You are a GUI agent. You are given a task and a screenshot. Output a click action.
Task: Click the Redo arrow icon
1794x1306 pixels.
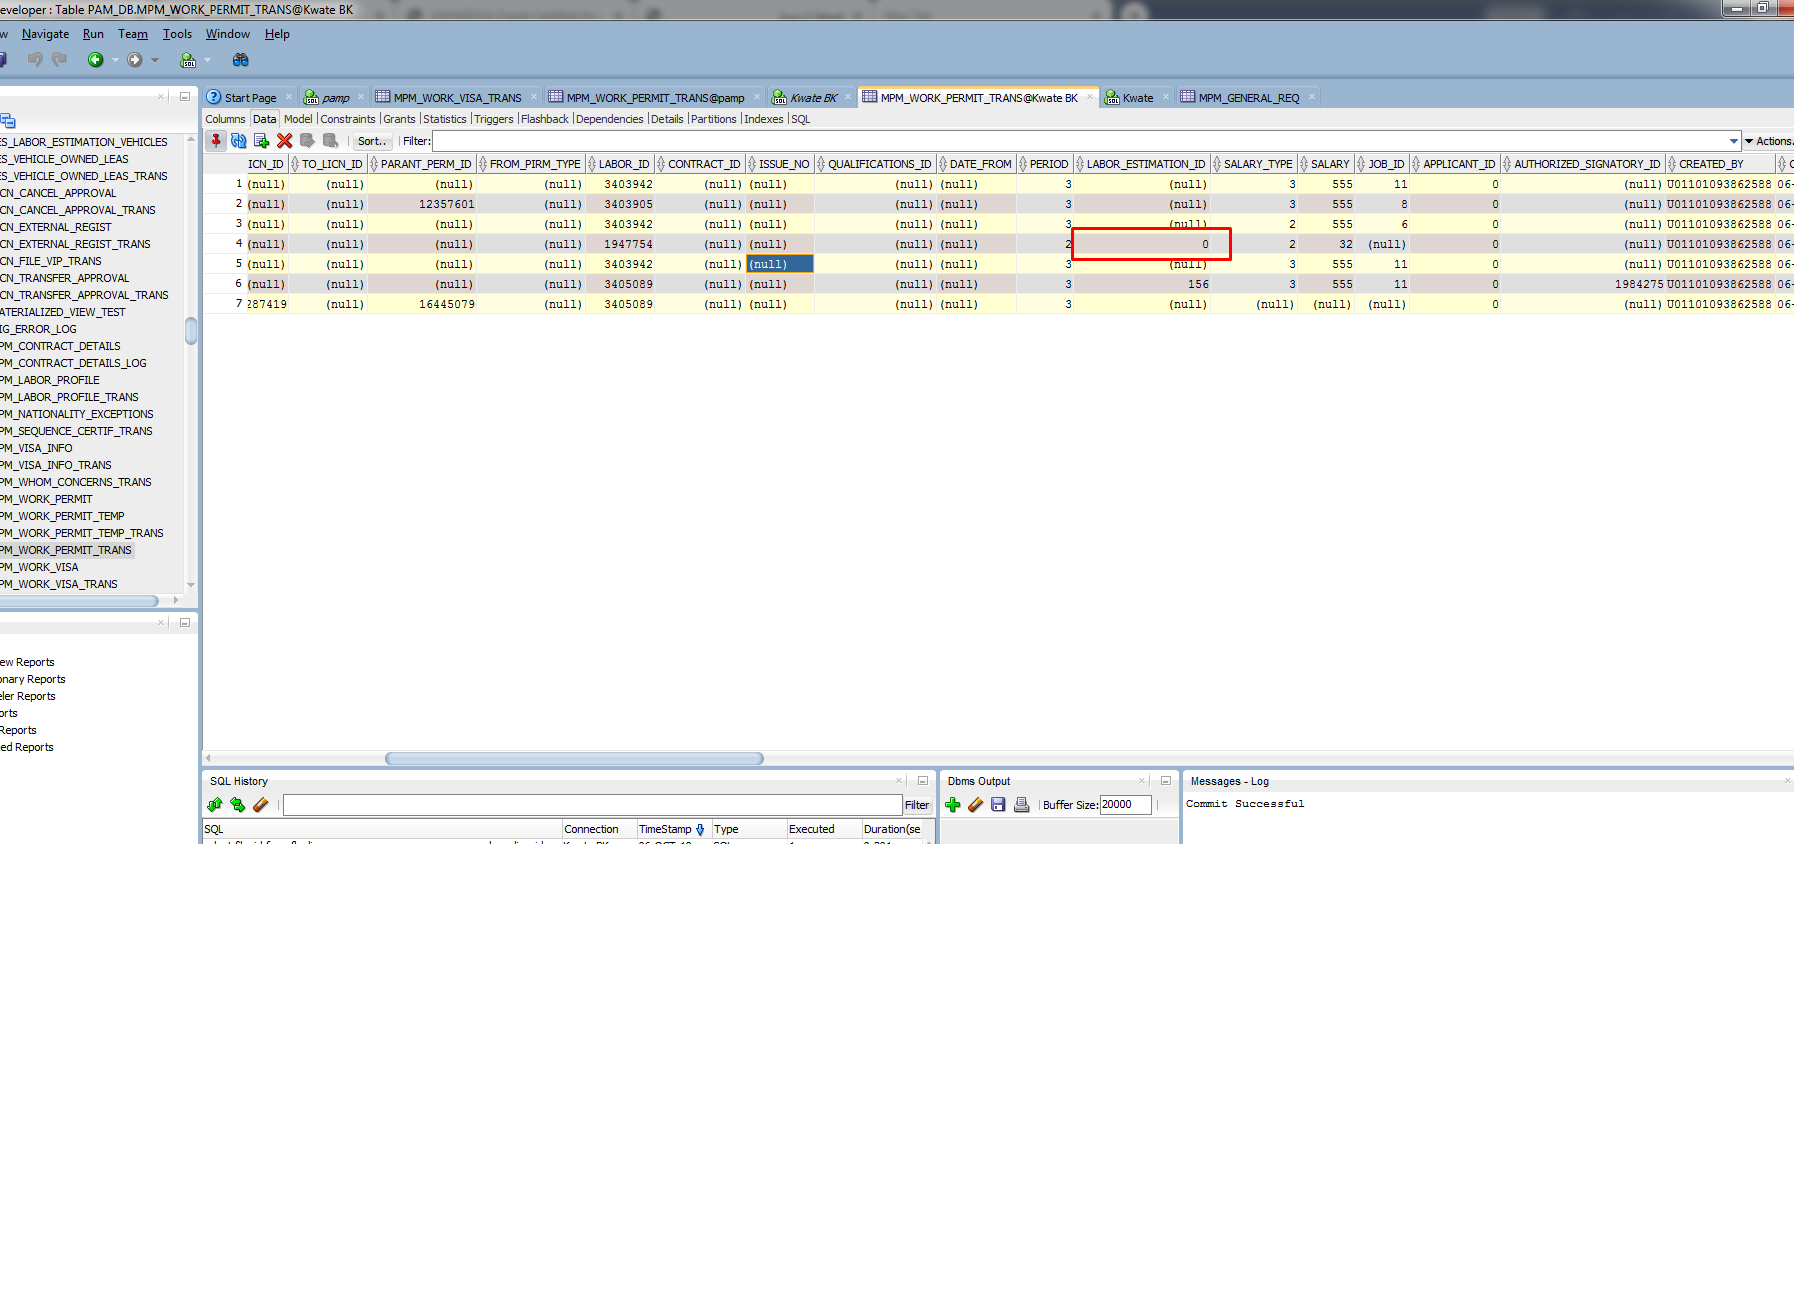pyautogui.click(x=60, y=60)
